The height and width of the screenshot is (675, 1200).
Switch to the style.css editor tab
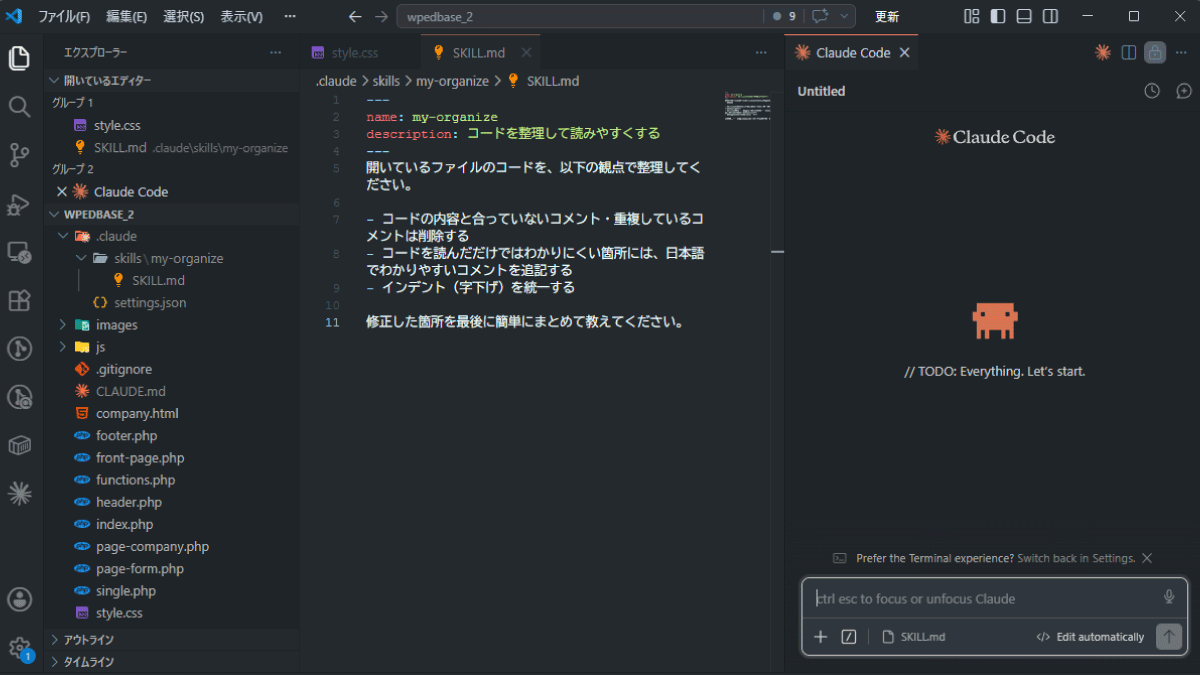coord(355,52)
